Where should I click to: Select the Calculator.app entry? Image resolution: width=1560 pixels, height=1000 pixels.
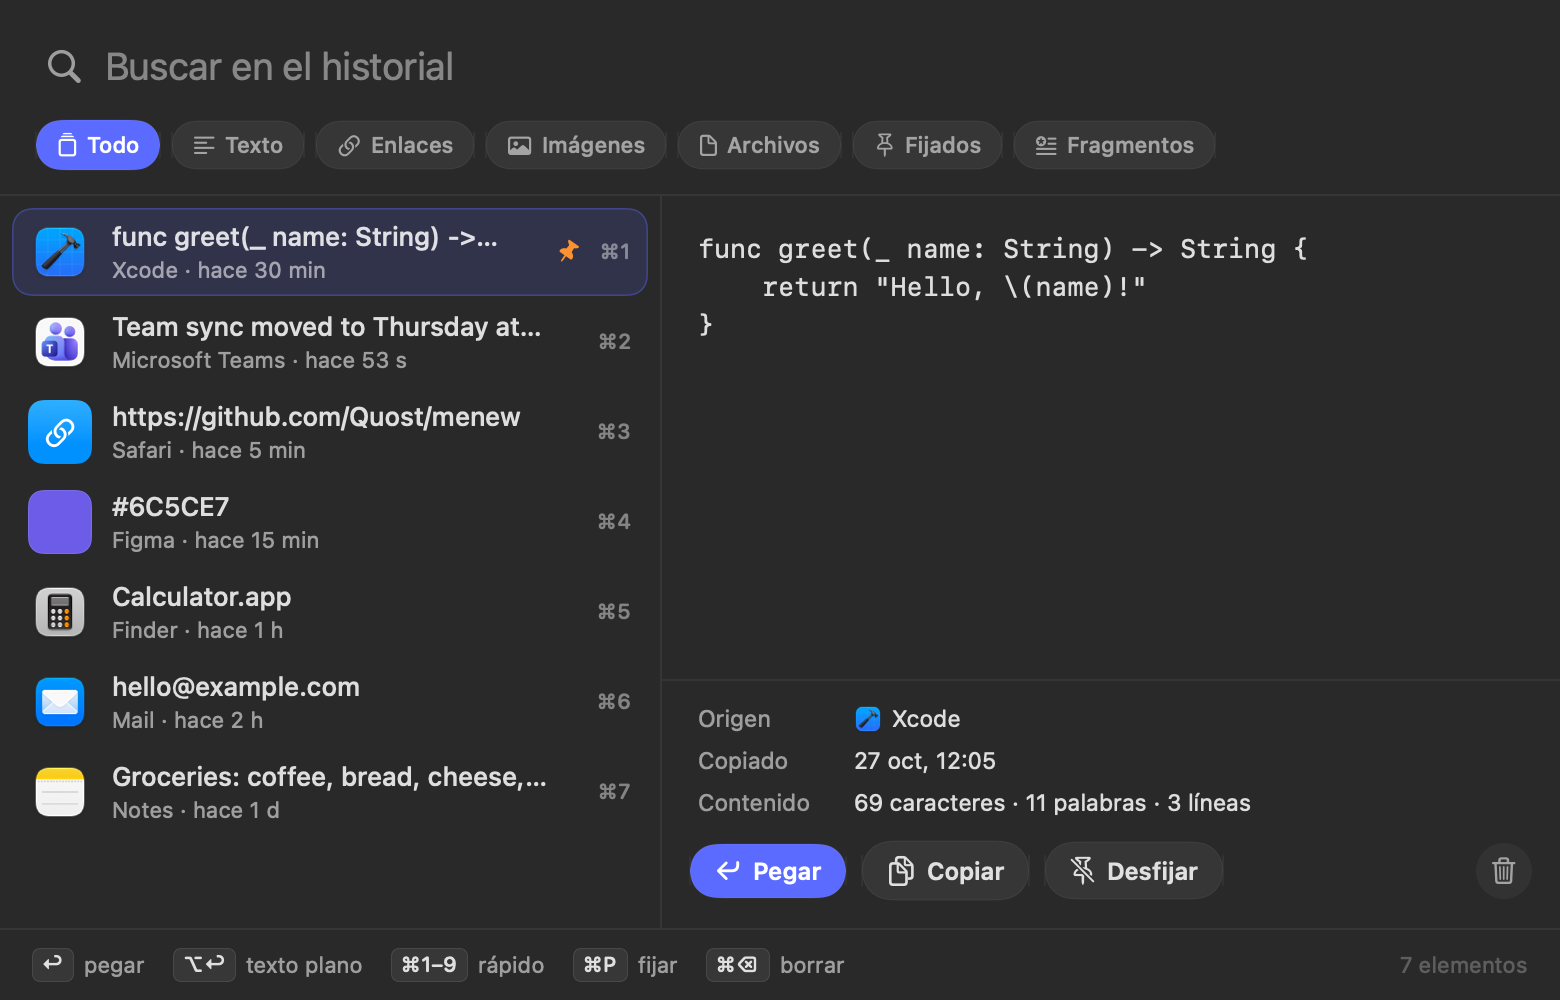pos(330,612)
